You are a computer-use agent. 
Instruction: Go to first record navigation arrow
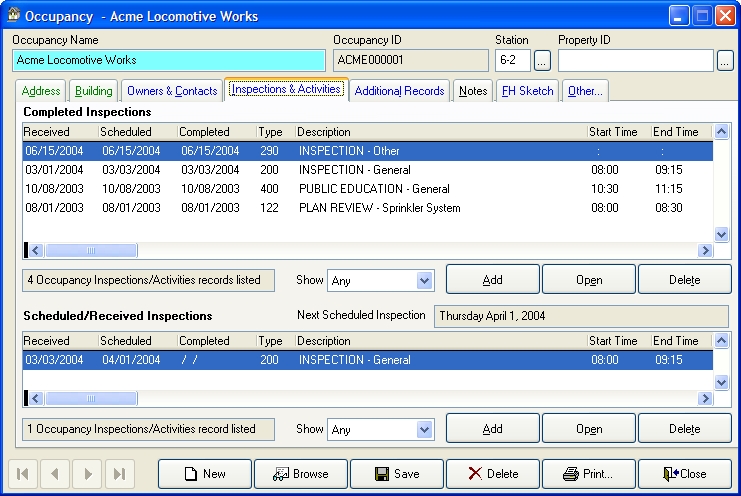23,474
